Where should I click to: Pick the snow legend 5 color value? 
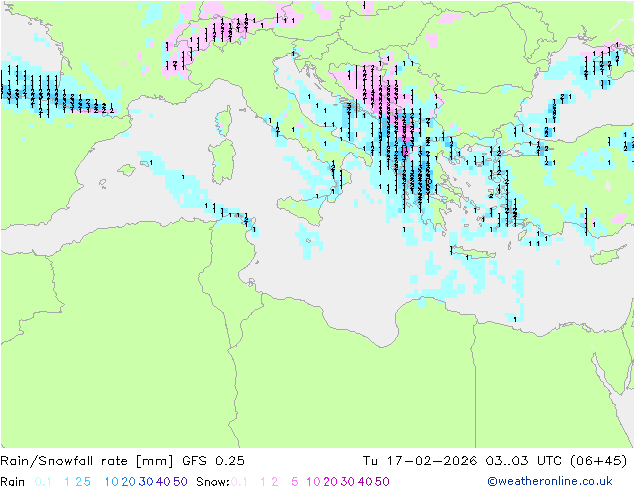pyautogui.click(x=295, y=482)
